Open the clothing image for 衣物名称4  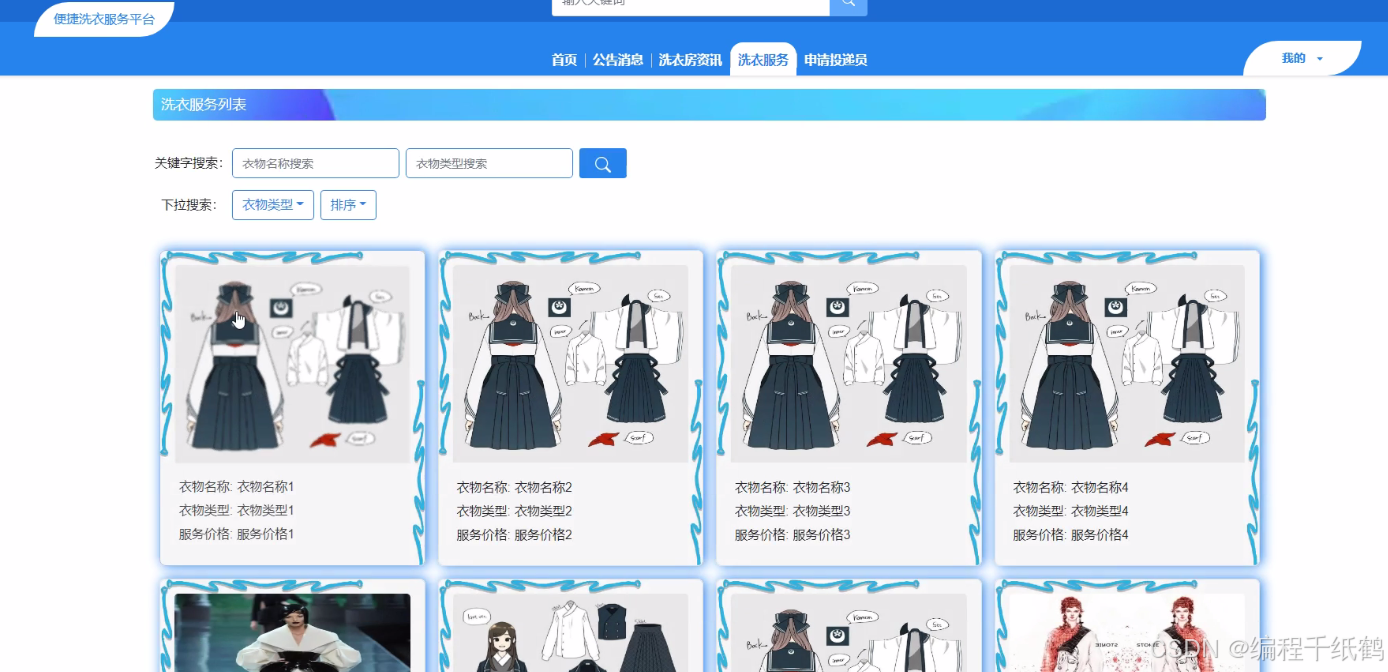(x=1126, y=364)
